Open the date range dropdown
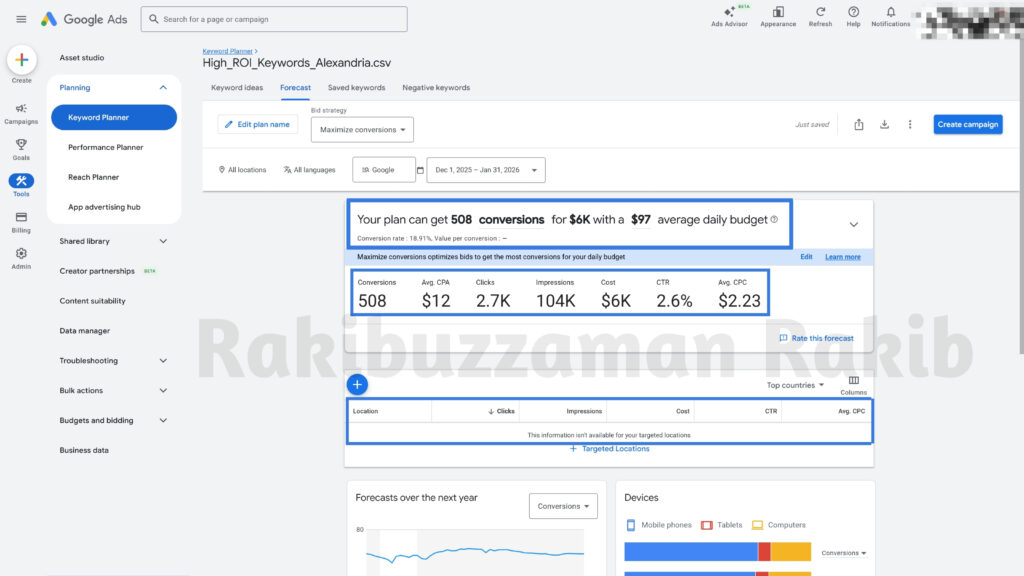The width and height of the screenshot is (1024, 576). (486, 170)
